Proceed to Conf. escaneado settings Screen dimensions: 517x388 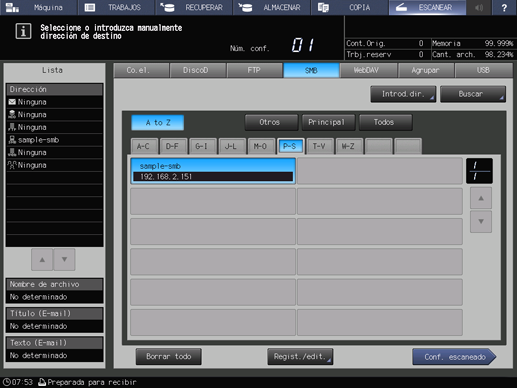point(454,357)
